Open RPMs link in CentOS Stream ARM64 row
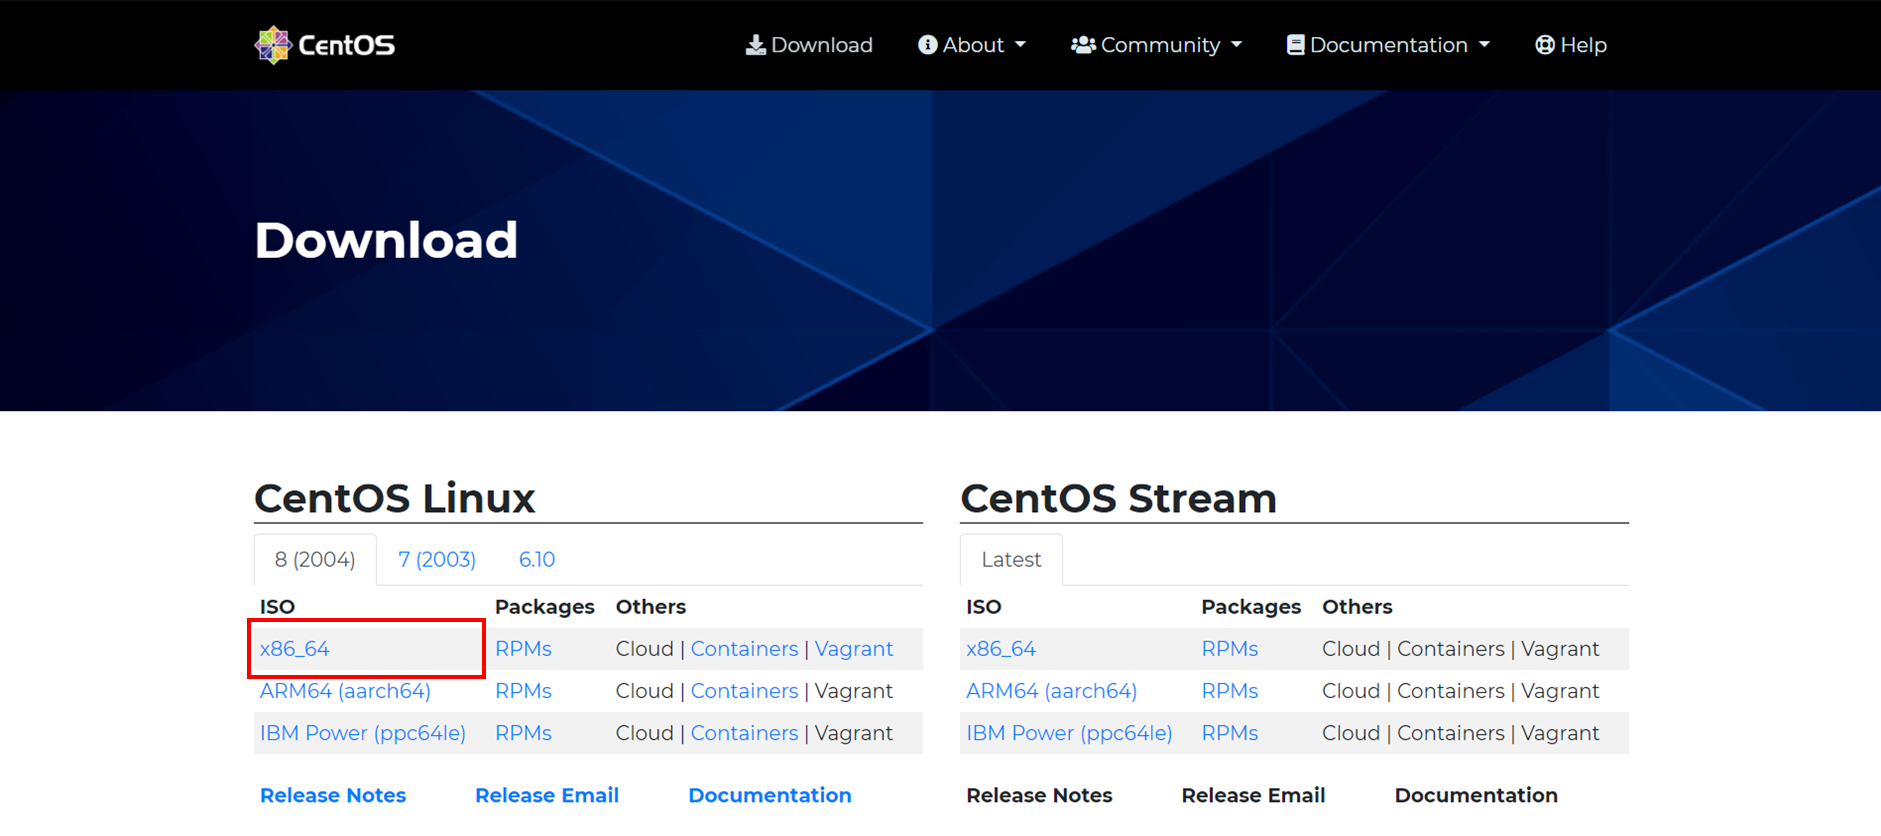 [x=1230, y=691]
